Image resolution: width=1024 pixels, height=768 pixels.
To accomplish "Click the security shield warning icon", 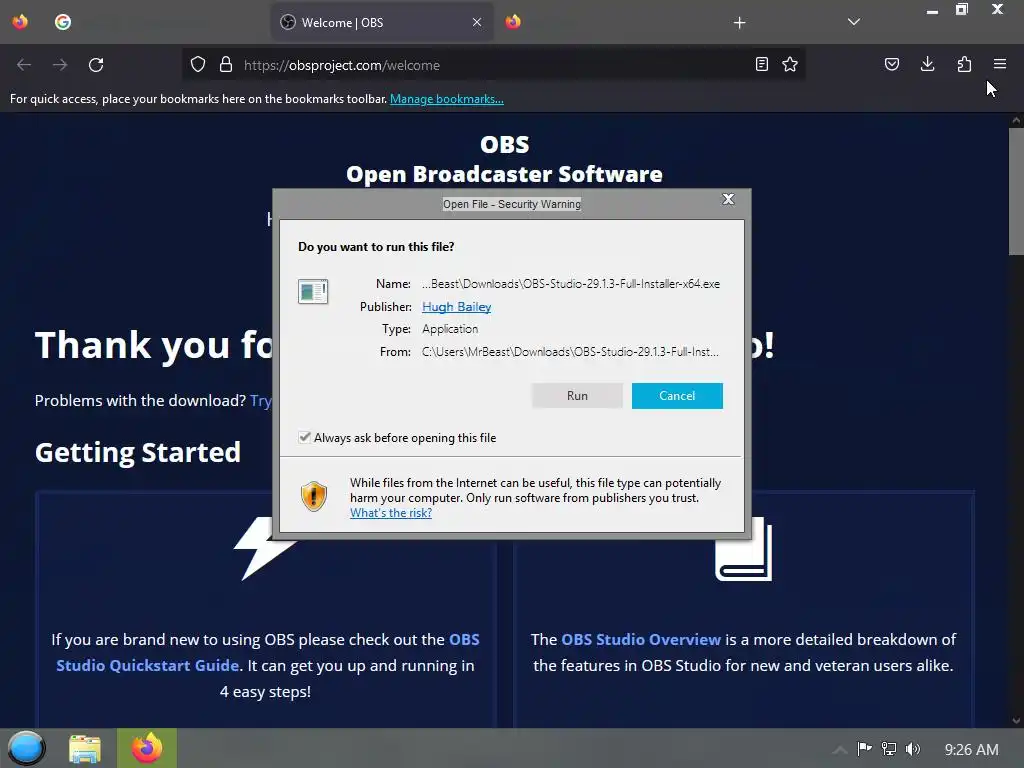I will click(313, 496).
